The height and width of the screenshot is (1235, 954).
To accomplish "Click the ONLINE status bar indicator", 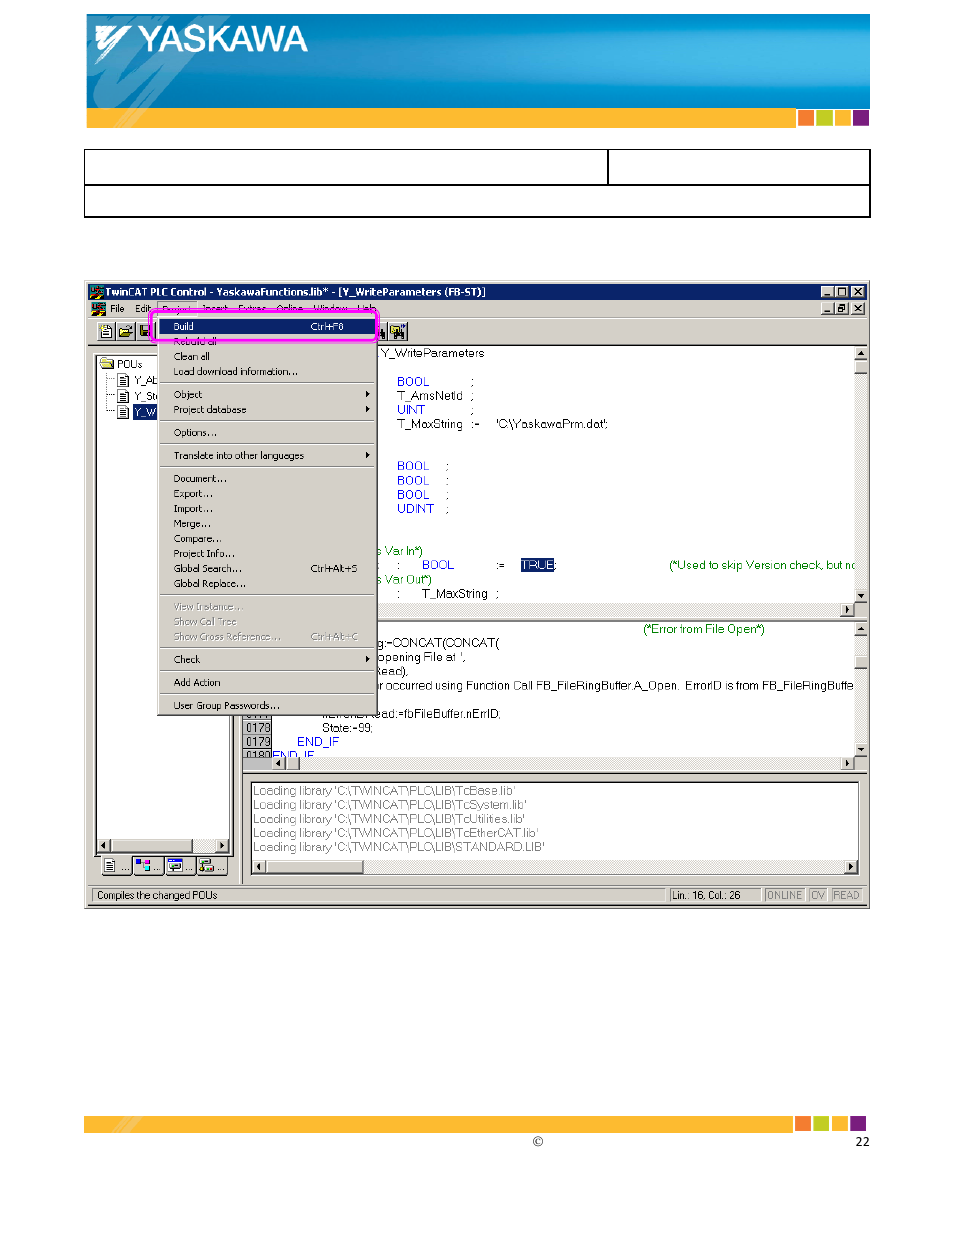I will coord(784,895).
